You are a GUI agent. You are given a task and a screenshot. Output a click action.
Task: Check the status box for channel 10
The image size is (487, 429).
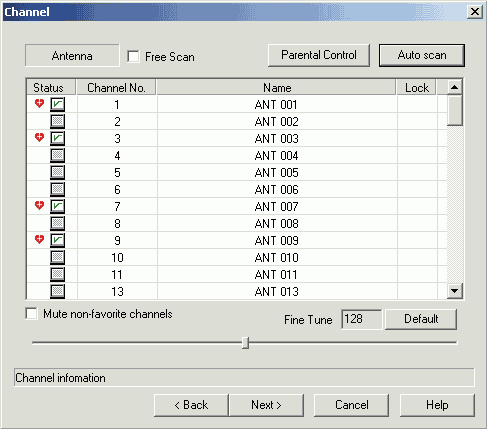click(x=58, y=257)
